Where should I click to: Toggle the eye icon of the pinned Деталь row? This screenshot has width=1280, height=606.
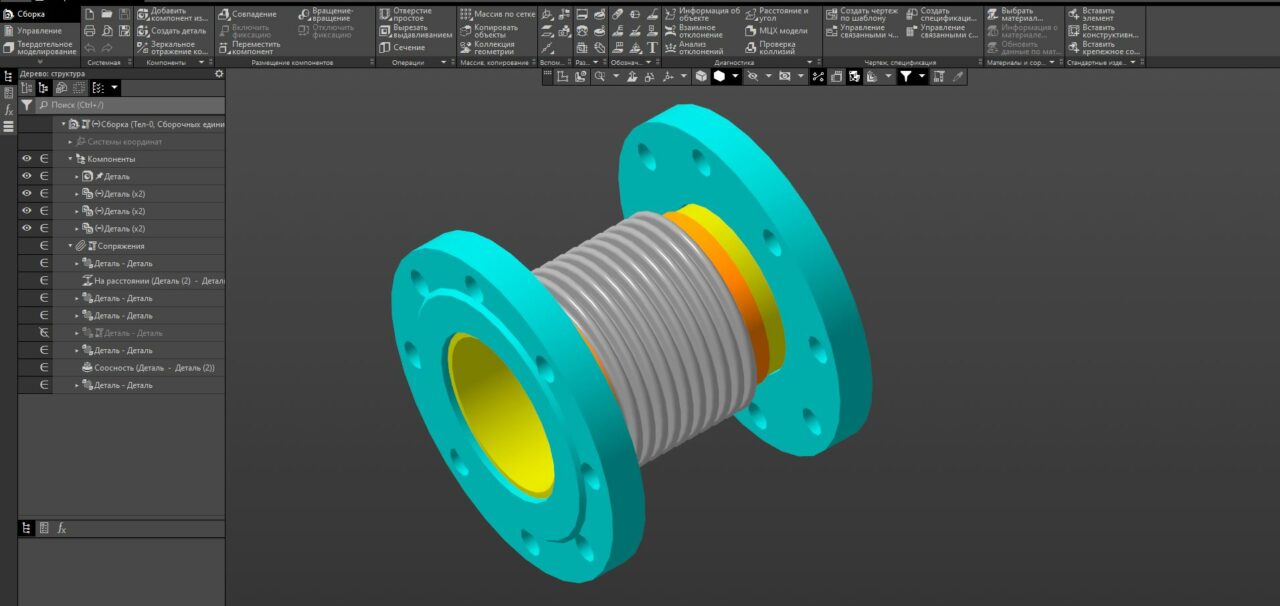pyautogui.click(x=27, y=176)
